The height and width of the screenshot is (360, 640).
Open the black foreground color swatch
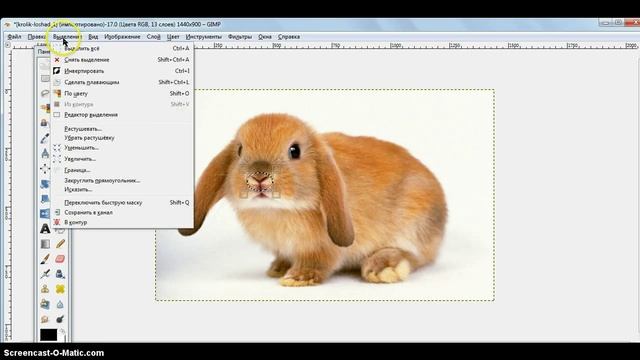click(x=48, y=335)
